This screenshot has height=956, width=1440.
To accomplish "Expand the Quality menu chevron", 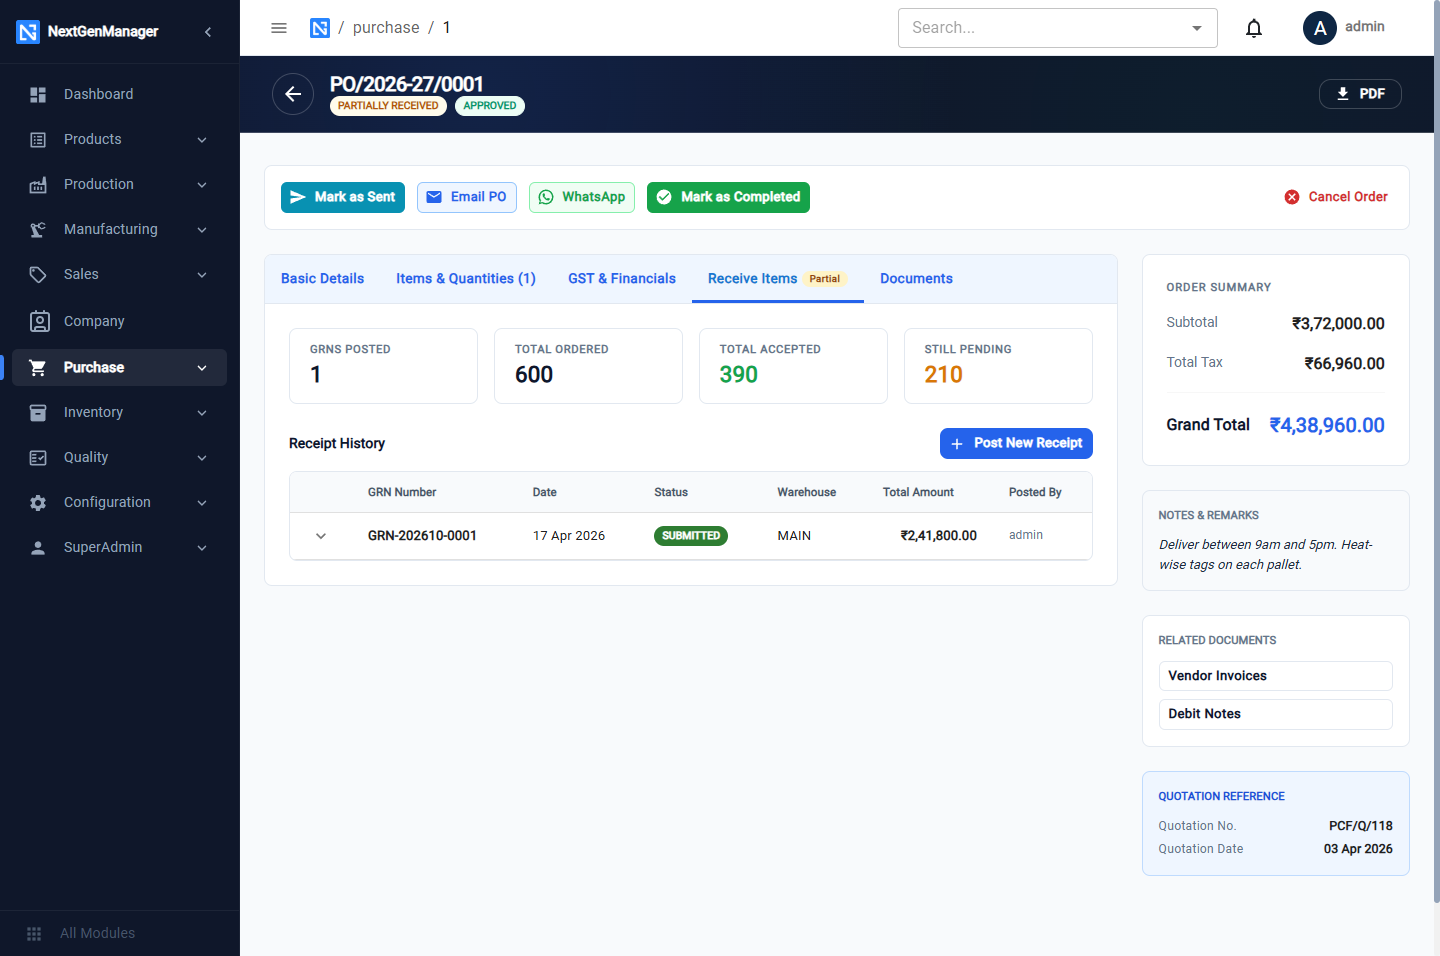I will [x=202, y=458].
